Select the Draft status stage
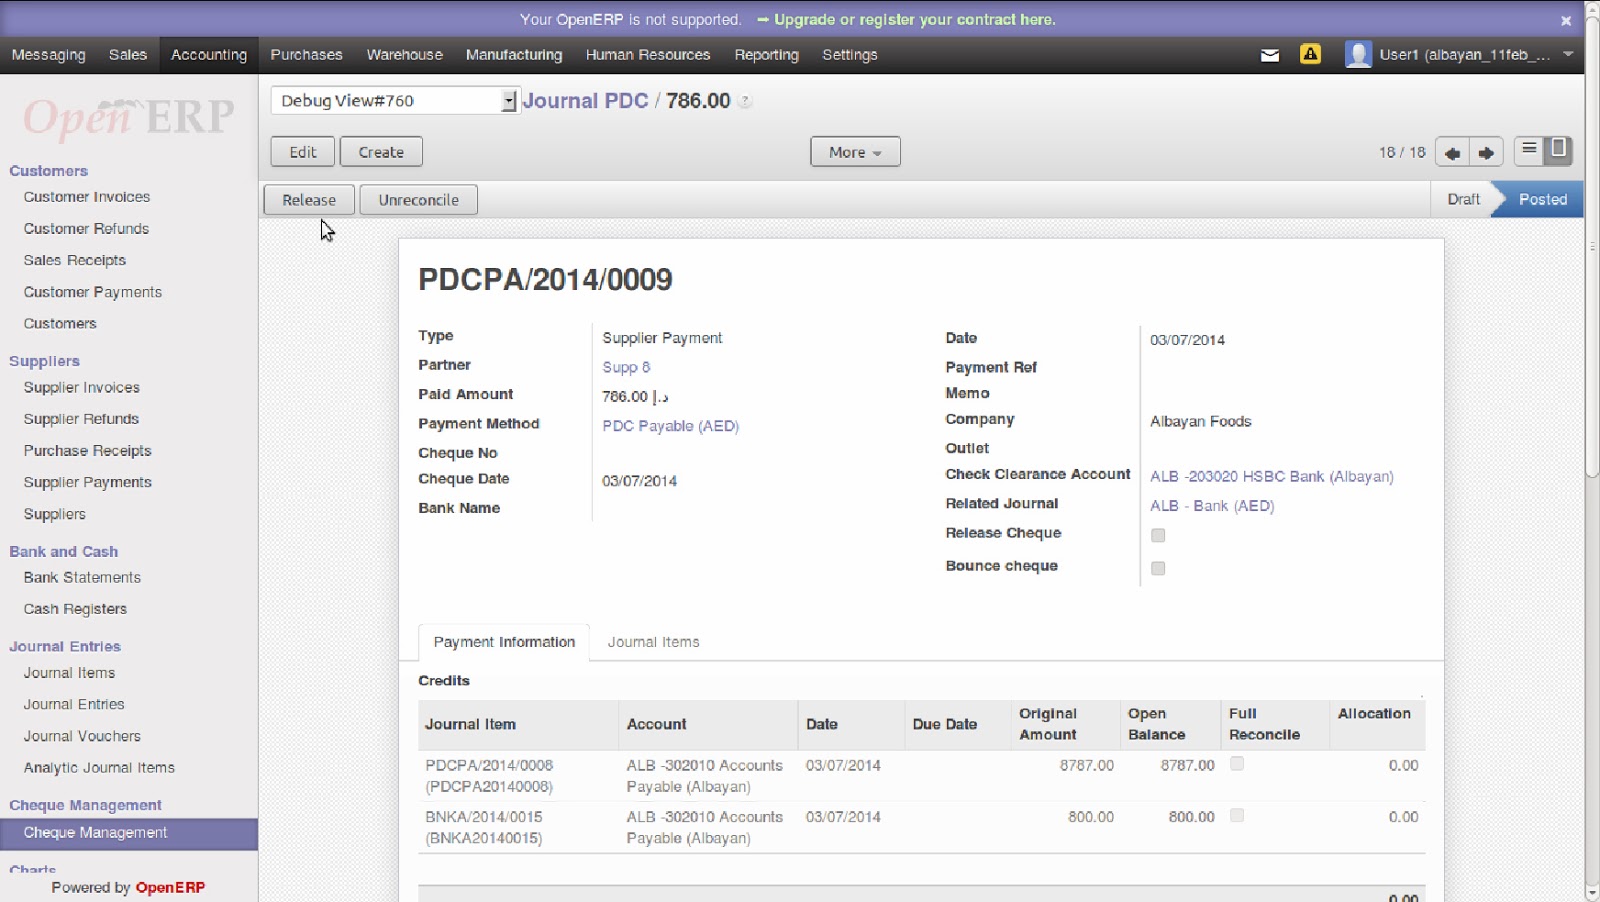 (x=1463, y=199)
